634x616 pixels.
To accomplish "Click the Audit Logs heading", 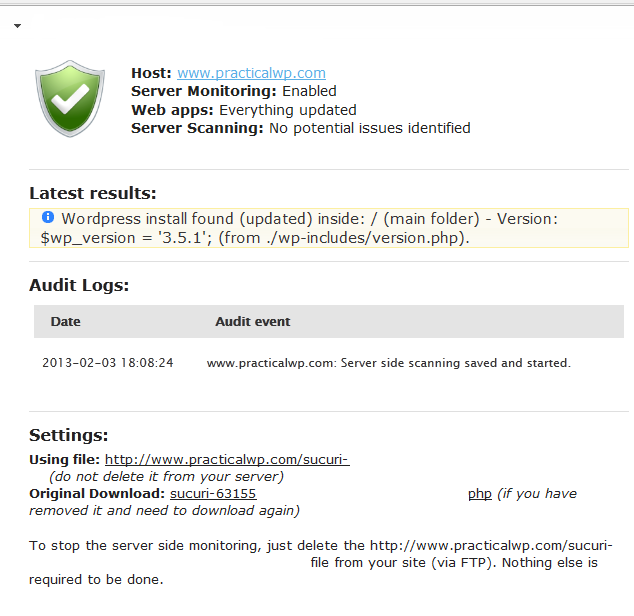I will point(79,285).
